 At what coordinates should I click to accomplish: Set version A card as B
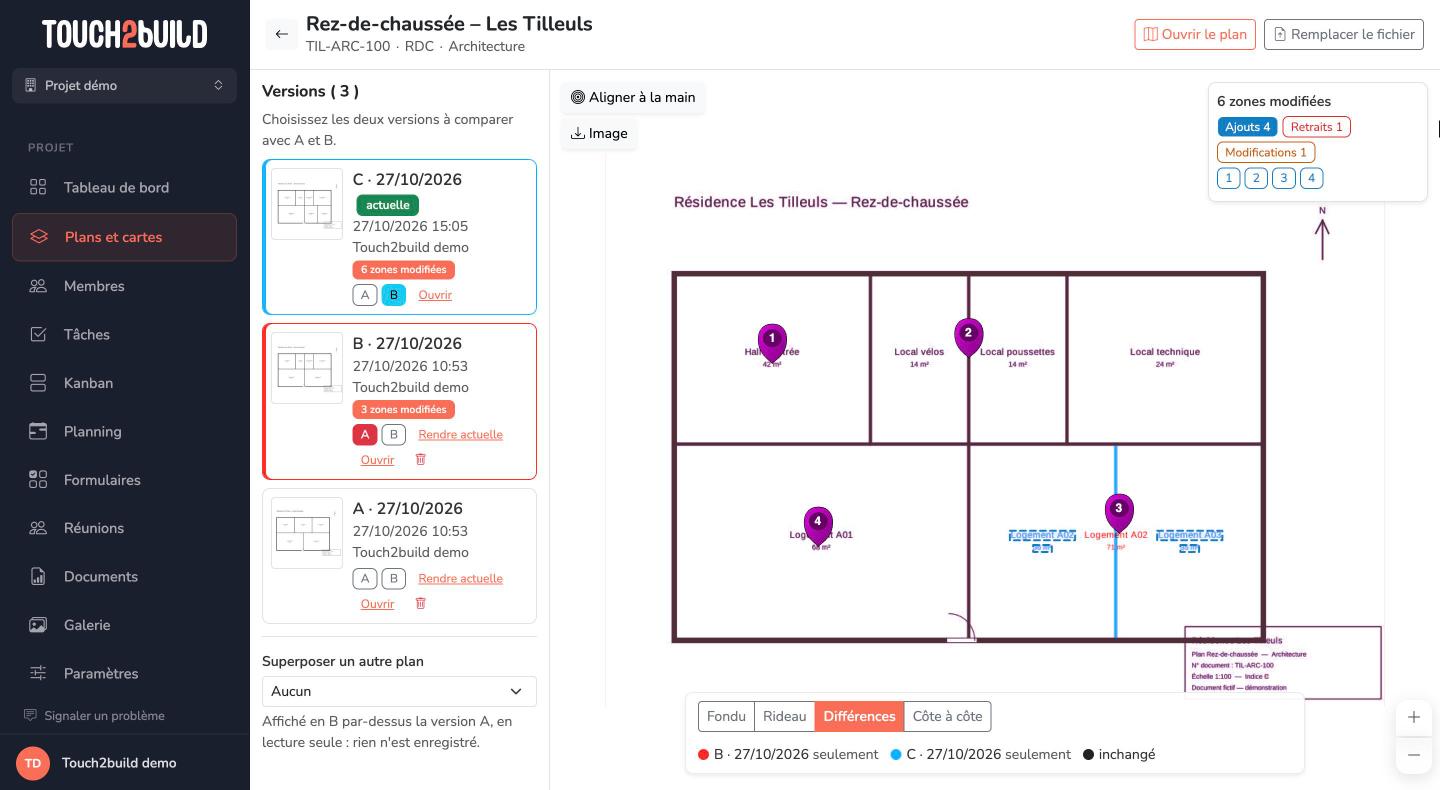(x=394, y=578)
